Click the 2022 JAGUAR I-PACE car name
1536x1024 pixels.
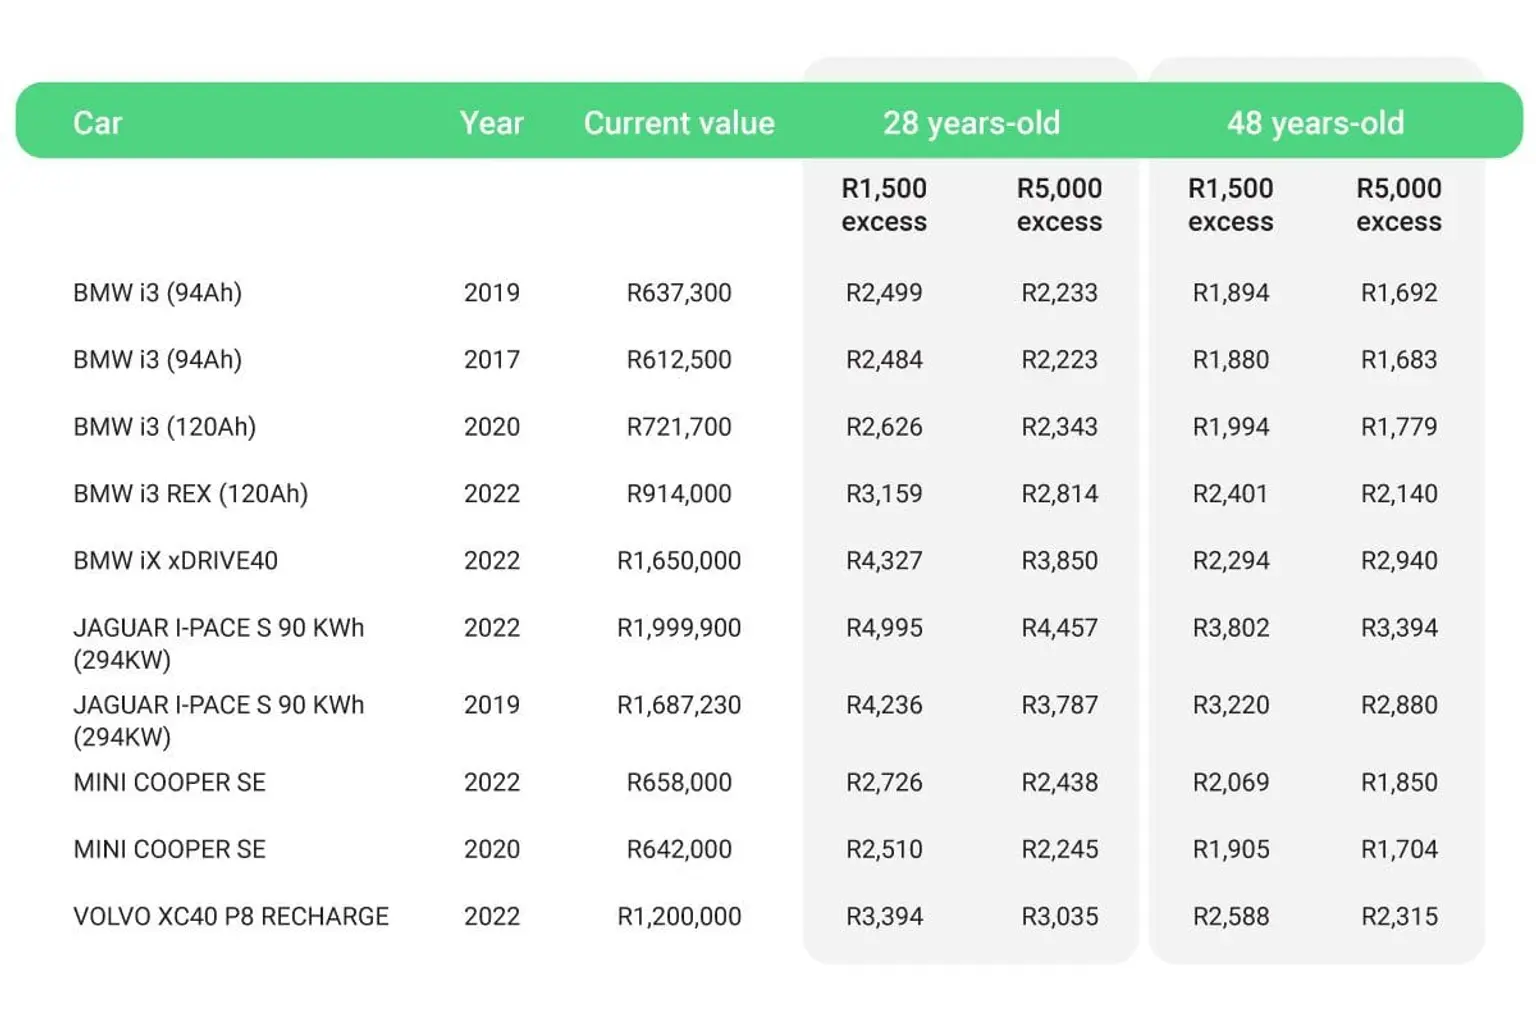coord(218,643)
